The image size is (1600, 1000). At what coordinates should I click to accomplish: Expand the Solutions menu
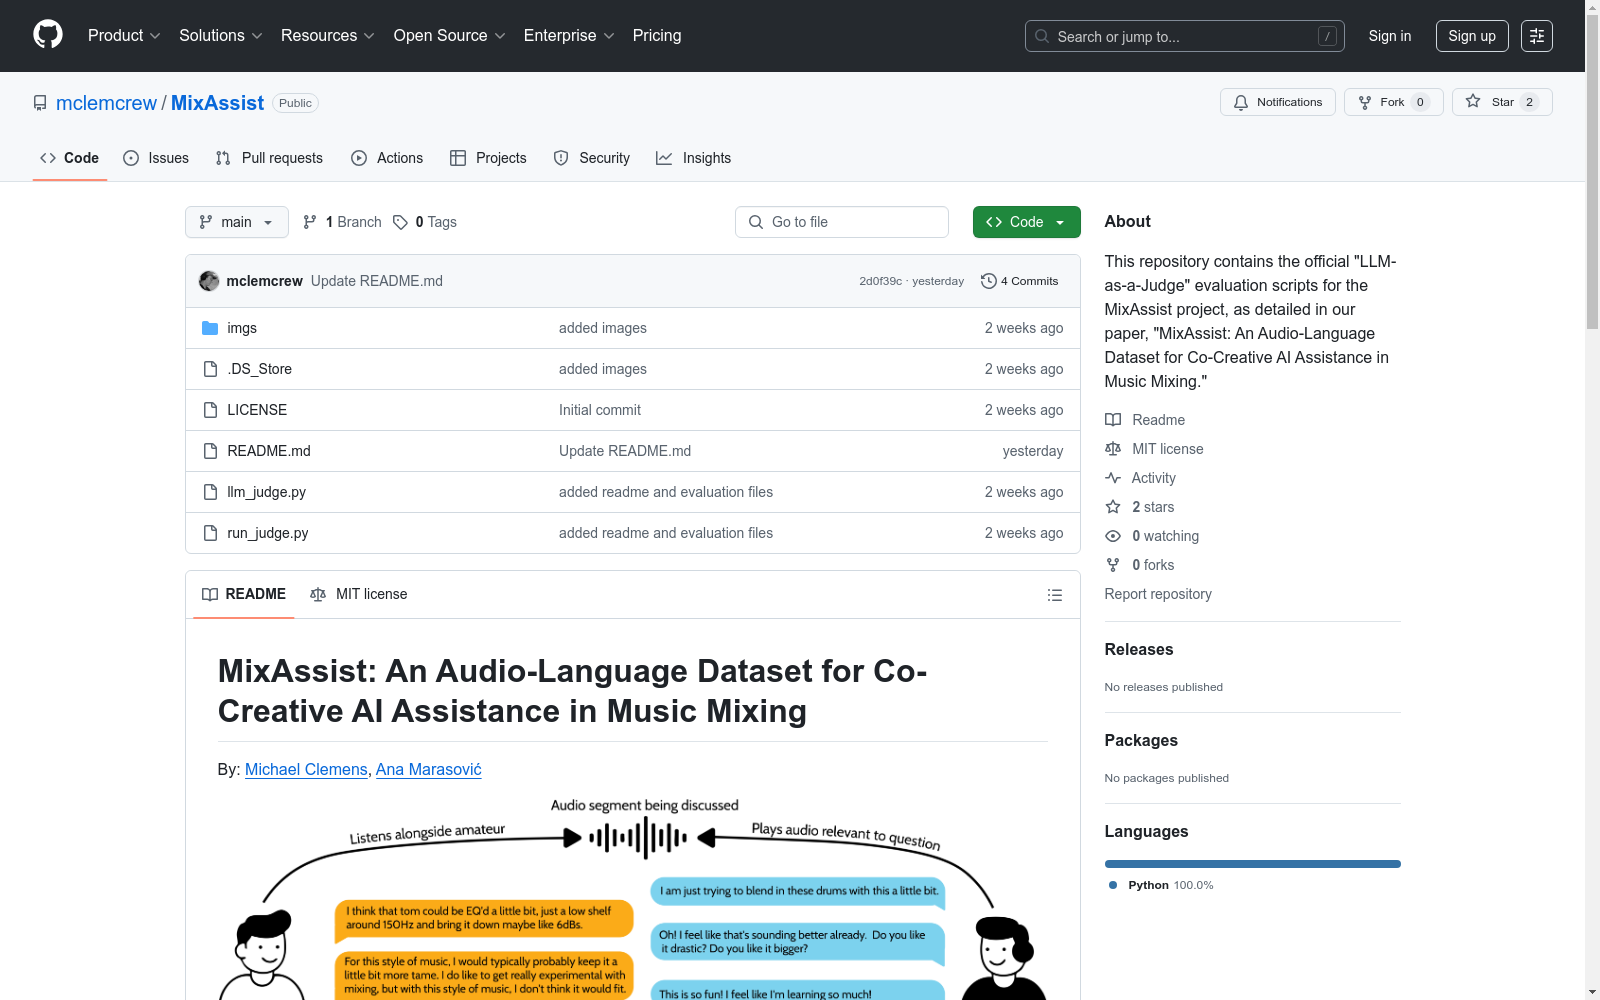221,36
